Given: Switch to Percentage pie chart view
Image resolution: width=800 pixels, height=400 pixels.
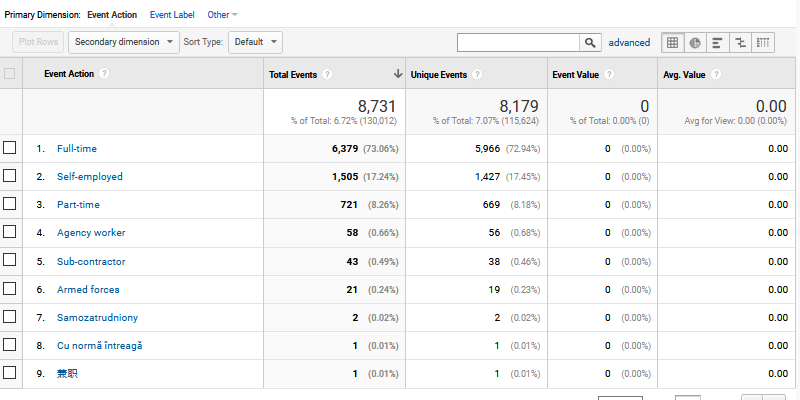Looking at the screenshot, I should click(695, 42).
